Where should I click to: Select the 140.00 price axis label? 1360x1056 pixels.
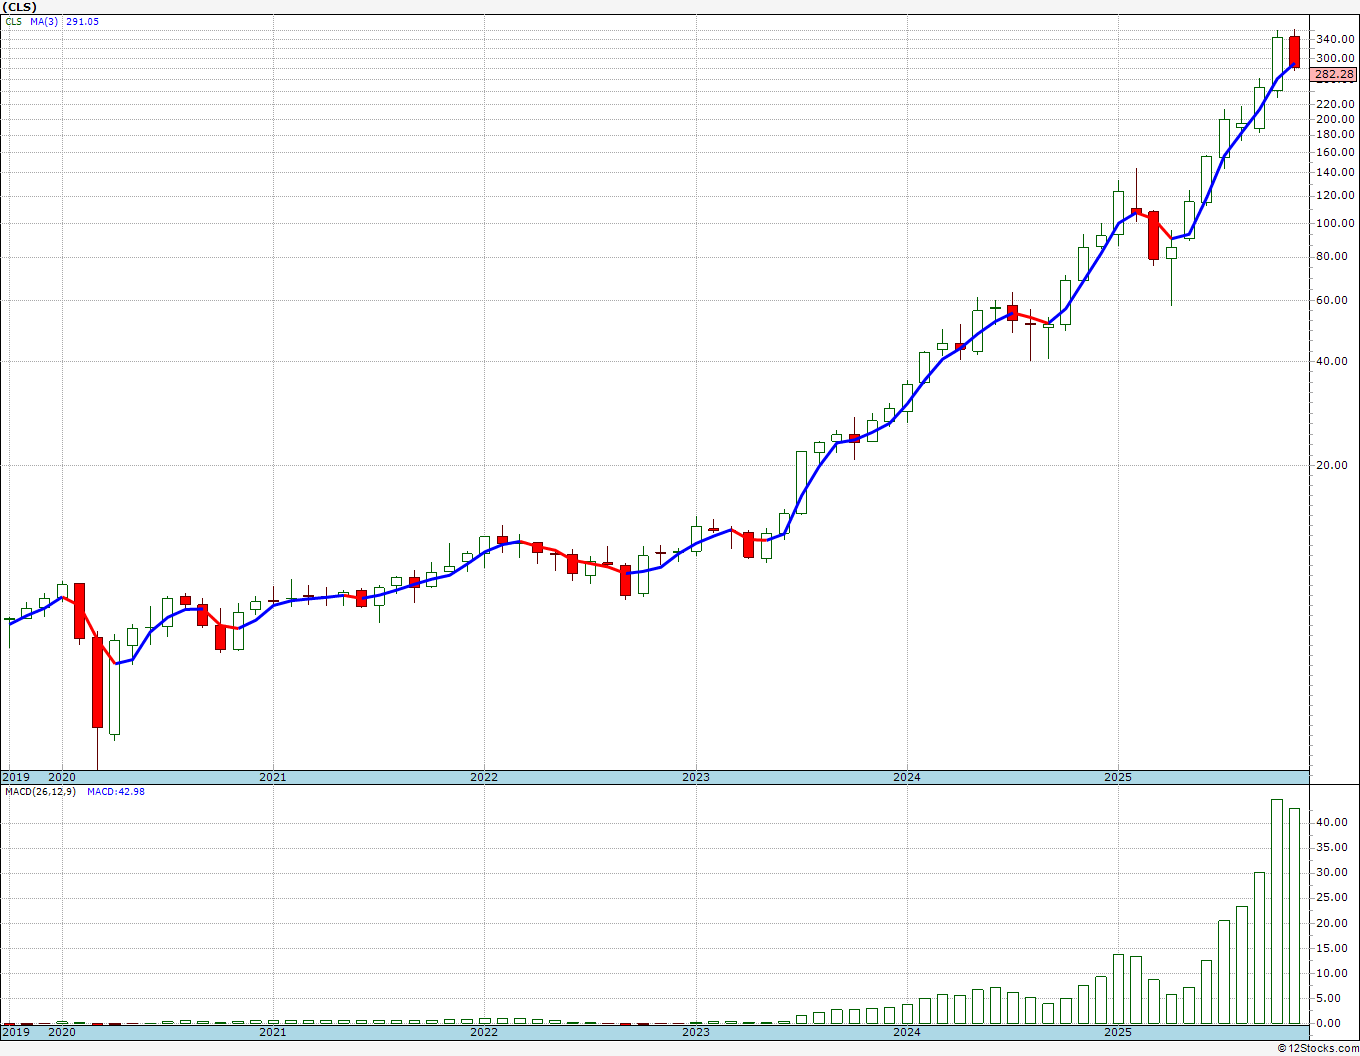1335,173
